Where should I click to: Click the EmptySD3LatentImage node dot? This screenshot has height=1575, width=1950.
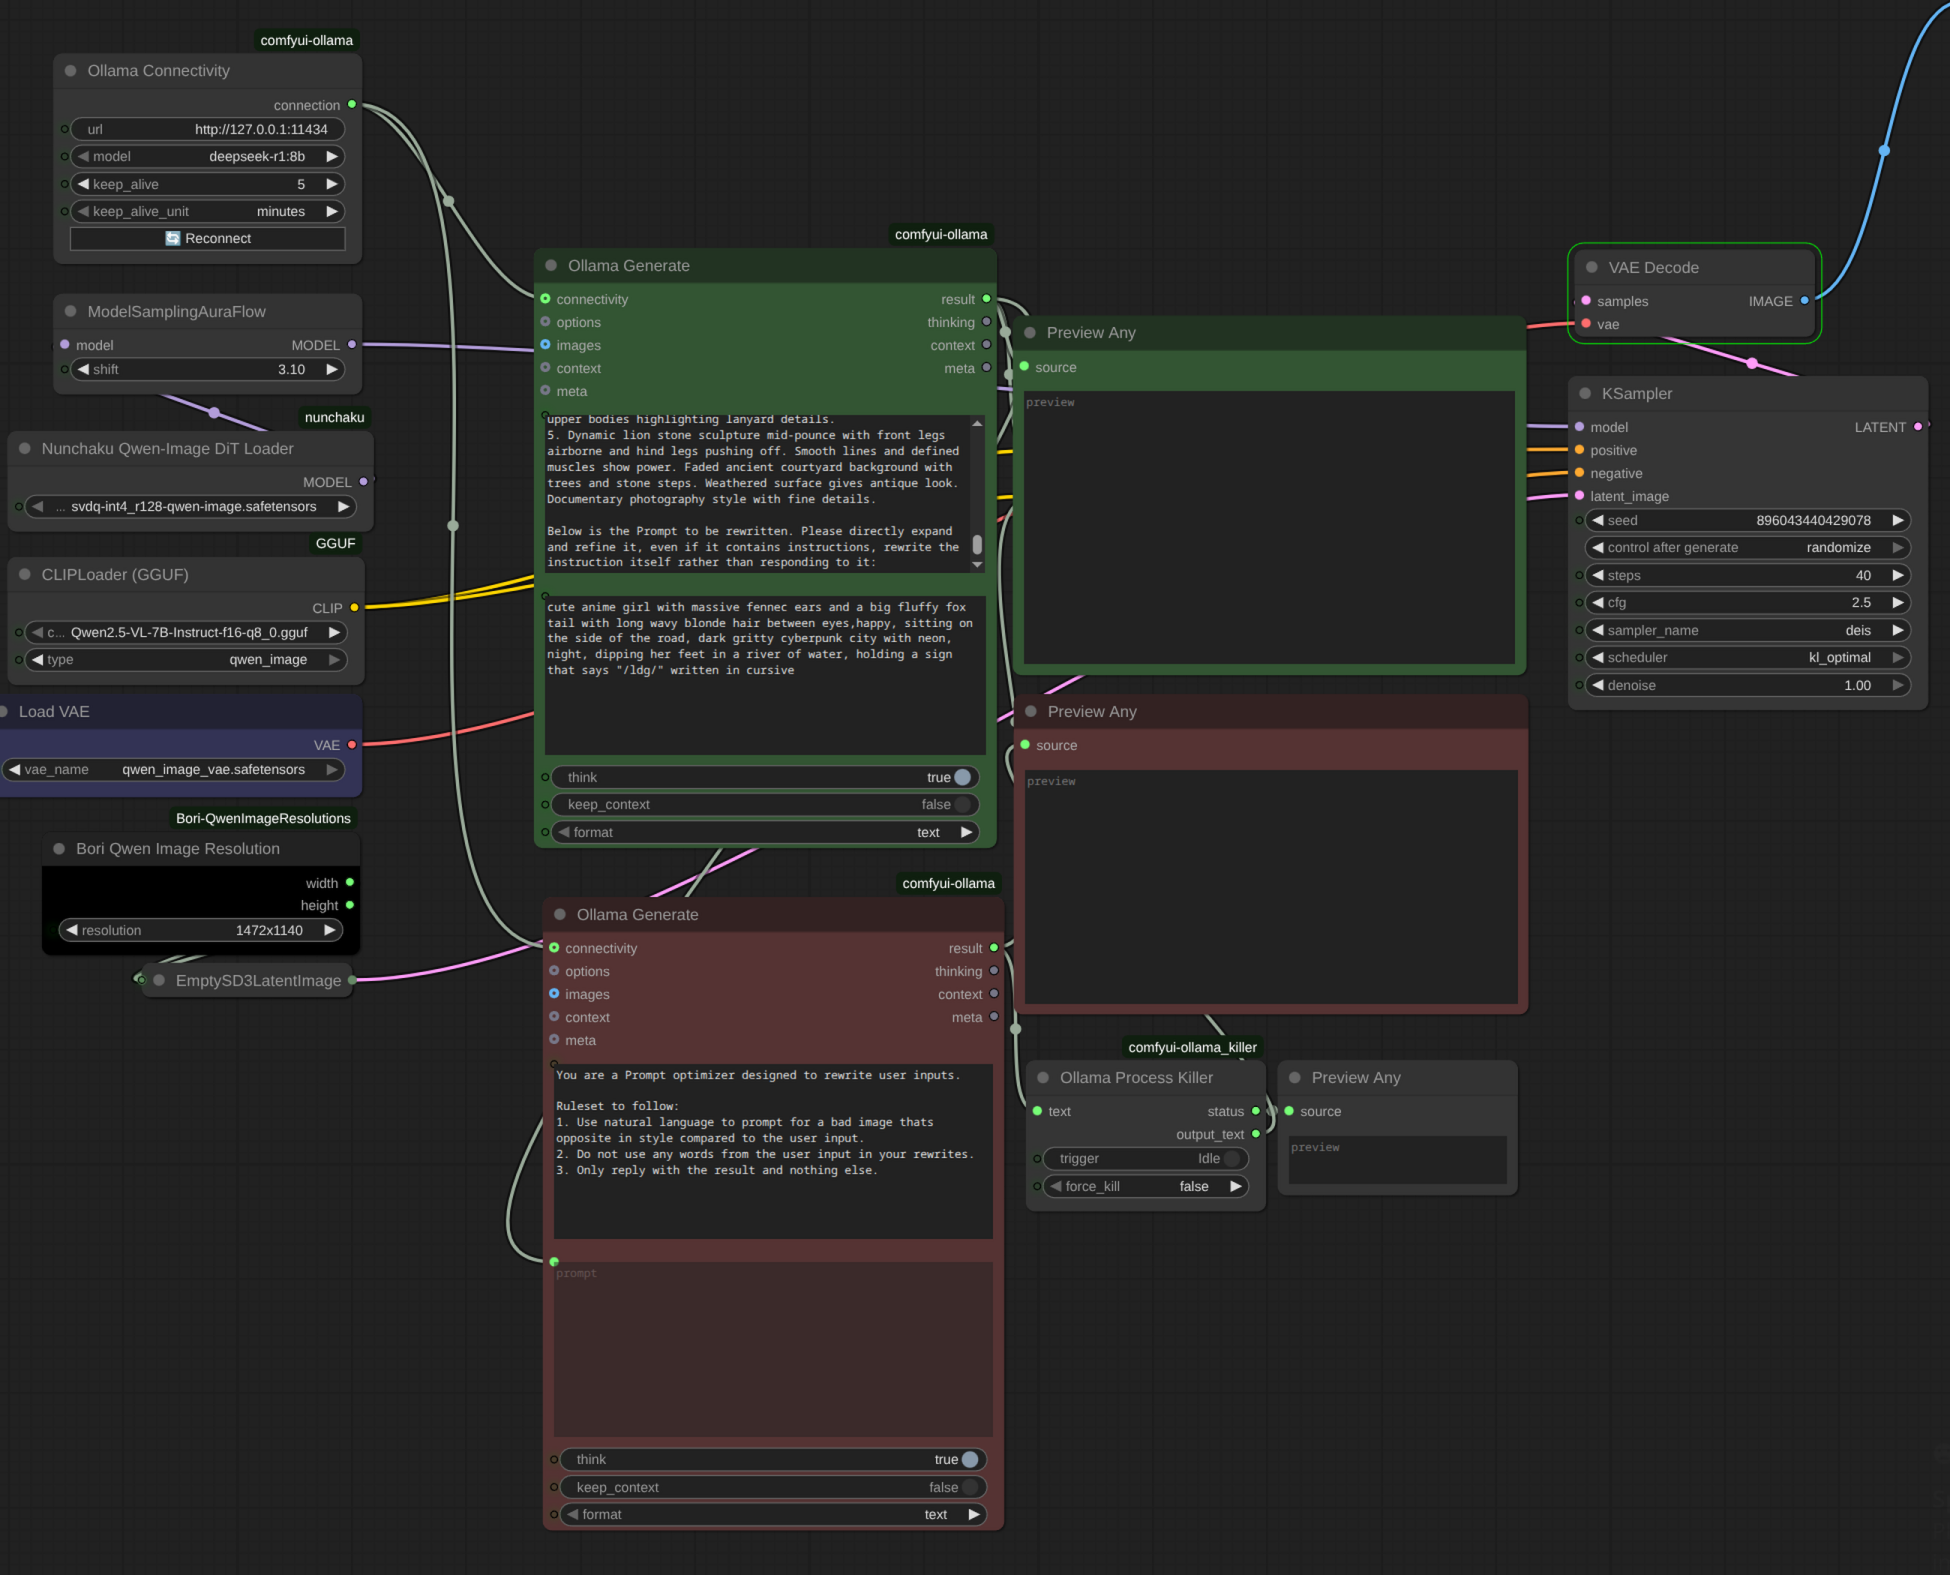click(x=159, y=980)
